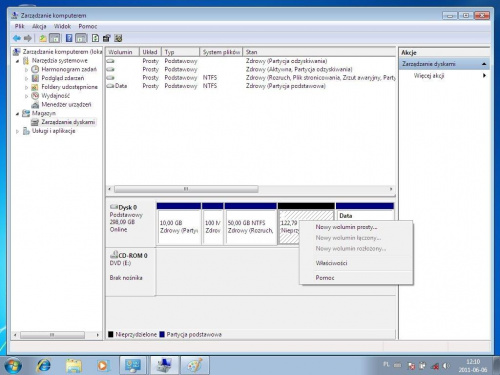Expand the Usługi i aplikacje node

click(x=17, y=131)
